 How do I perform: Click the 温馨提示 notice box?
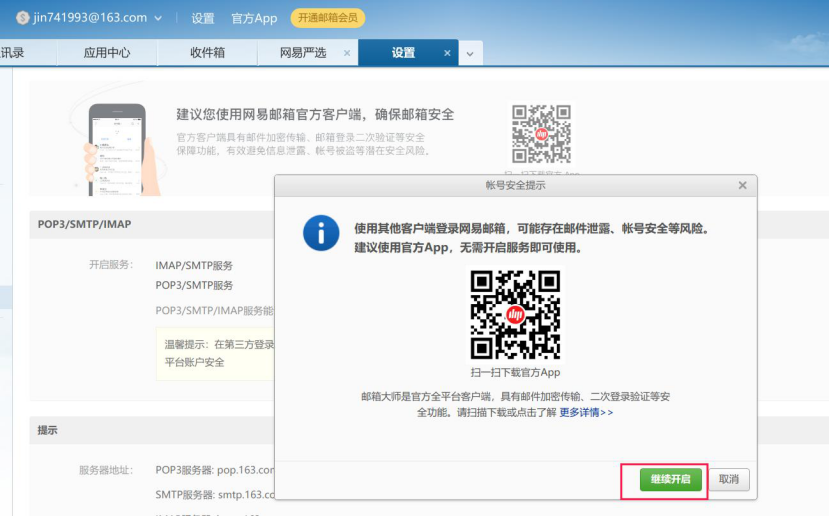pyautogui.click(x=216, y=354)
